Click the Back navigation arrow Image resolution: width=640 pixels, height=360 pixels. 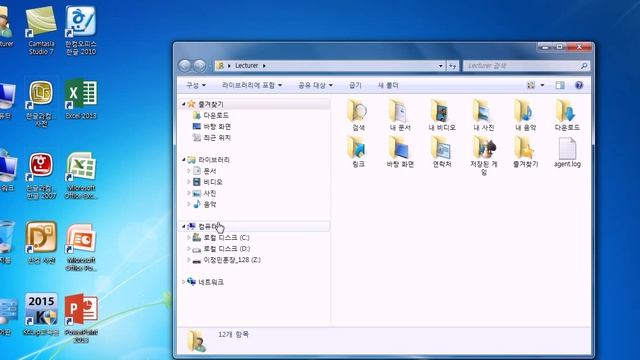tap(184, 65)
